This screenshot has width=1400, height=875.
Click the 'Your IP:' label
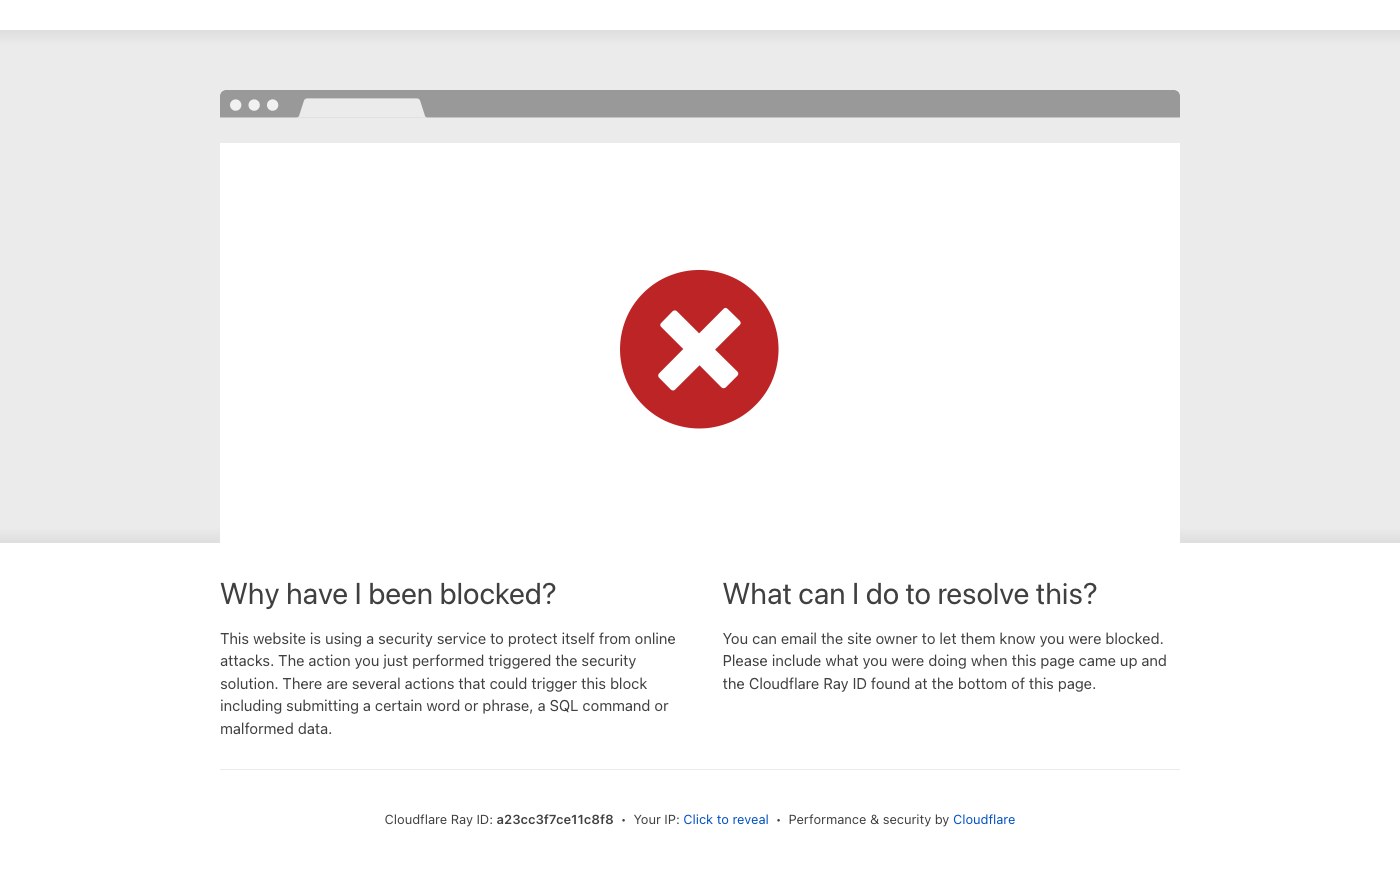[657, 819]
